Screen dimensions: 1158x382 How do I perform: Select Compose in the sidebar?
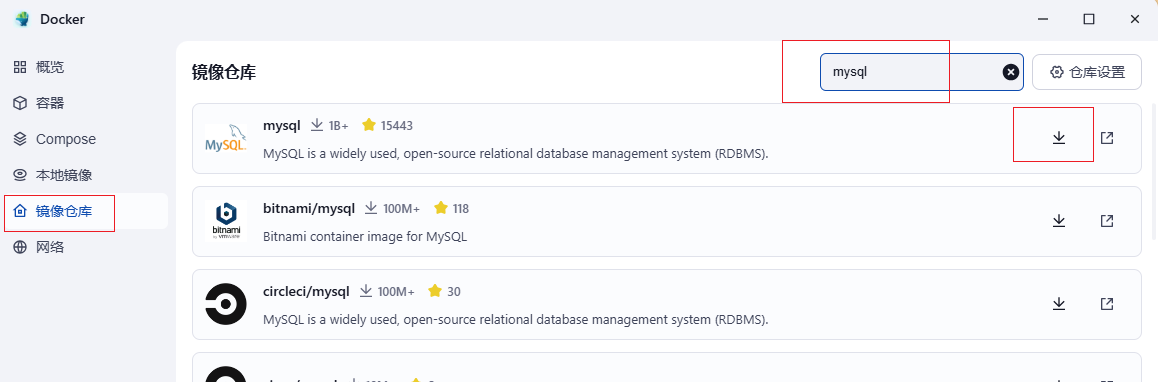tap(85, 139)
